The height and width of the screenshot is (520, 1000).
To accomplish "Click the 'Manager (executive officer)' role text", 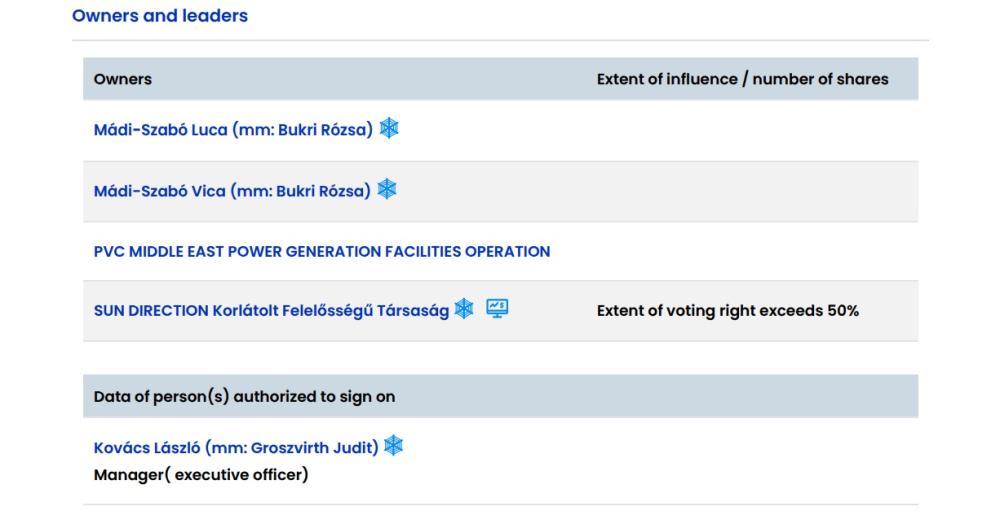I will 200,474.
